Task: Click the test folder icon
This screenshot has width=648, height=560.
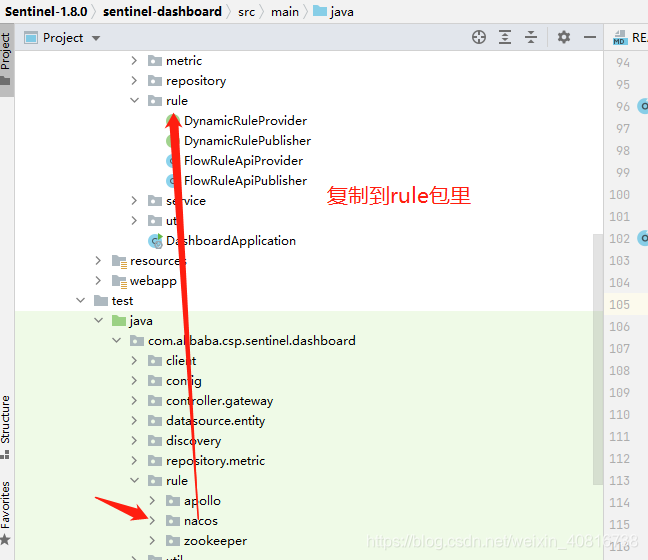Action: point(101,300)
